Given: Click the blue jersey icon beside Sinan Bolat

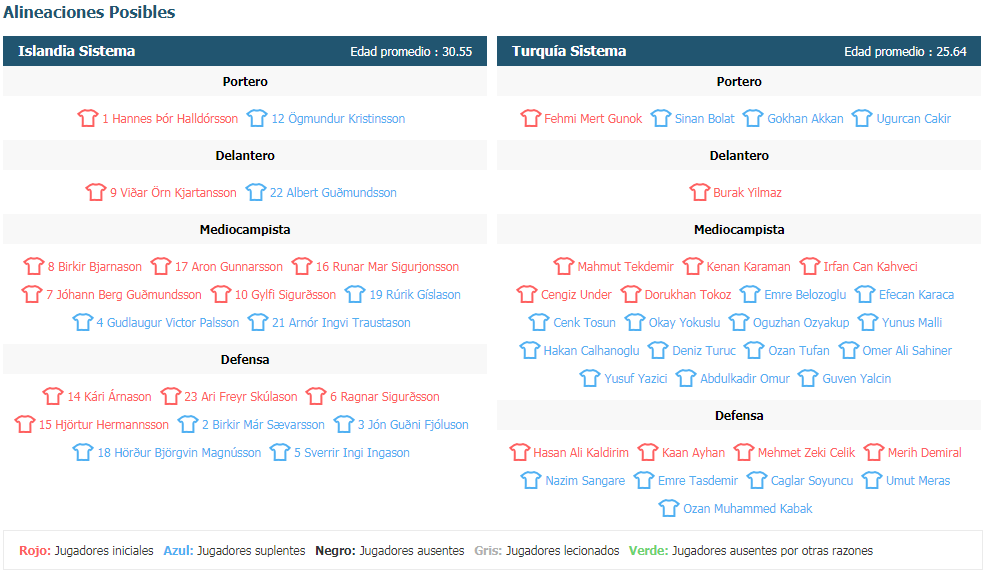Looking at the screenshot, I should (x=661, y=118).
